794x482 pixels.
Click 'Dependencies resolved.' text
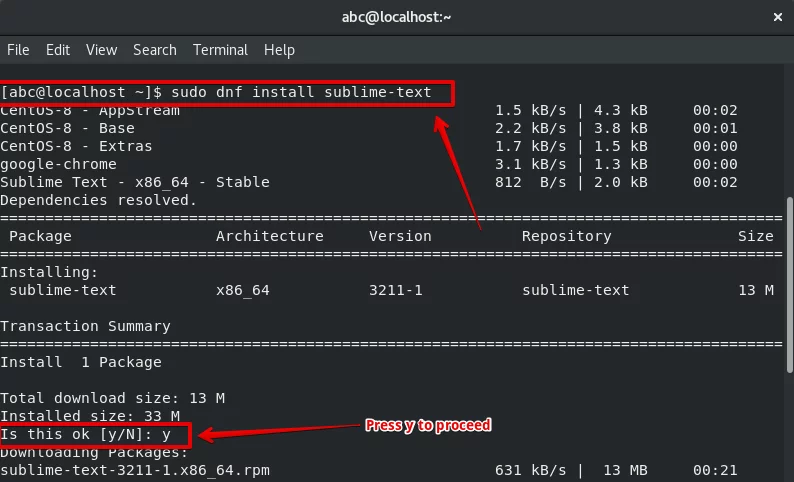[x=98, y=200]
